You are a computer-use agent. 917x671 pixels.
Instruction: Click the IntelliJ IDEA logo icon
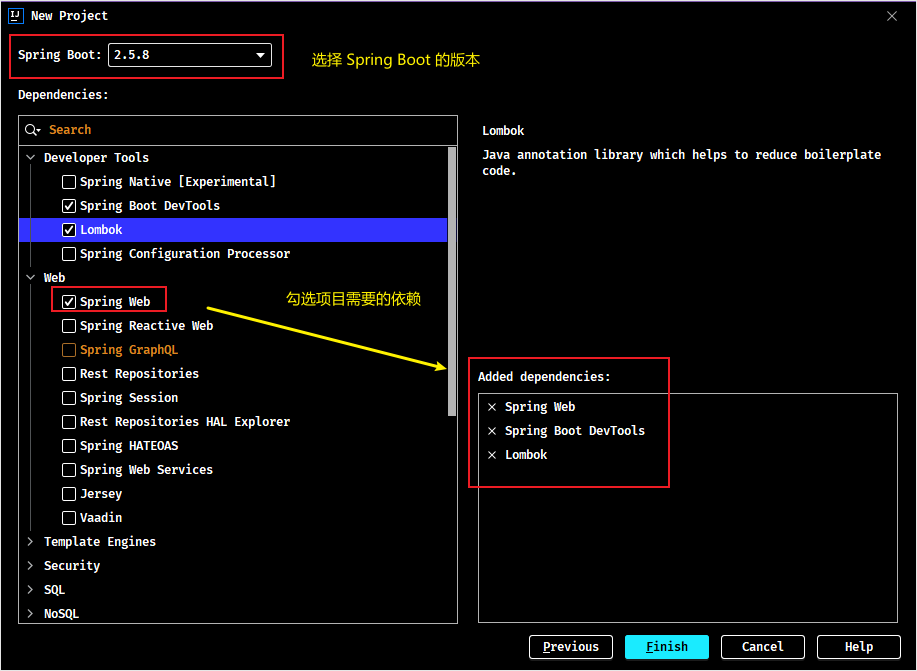click(16, 16)
